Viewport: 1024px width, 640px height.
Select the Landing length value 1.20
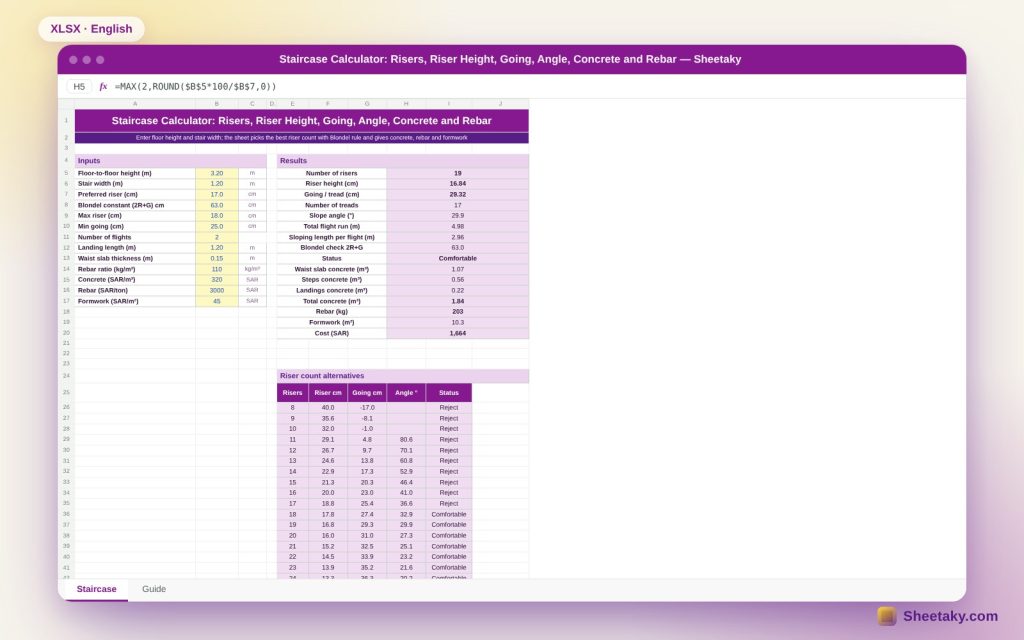pos(217,248)
